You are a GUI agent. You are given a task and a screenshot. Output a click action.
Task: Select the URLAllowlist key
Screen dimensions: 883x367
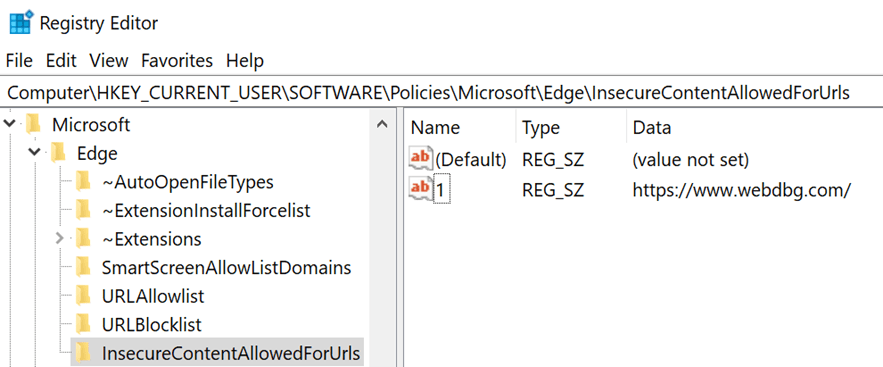coord(153,296)
